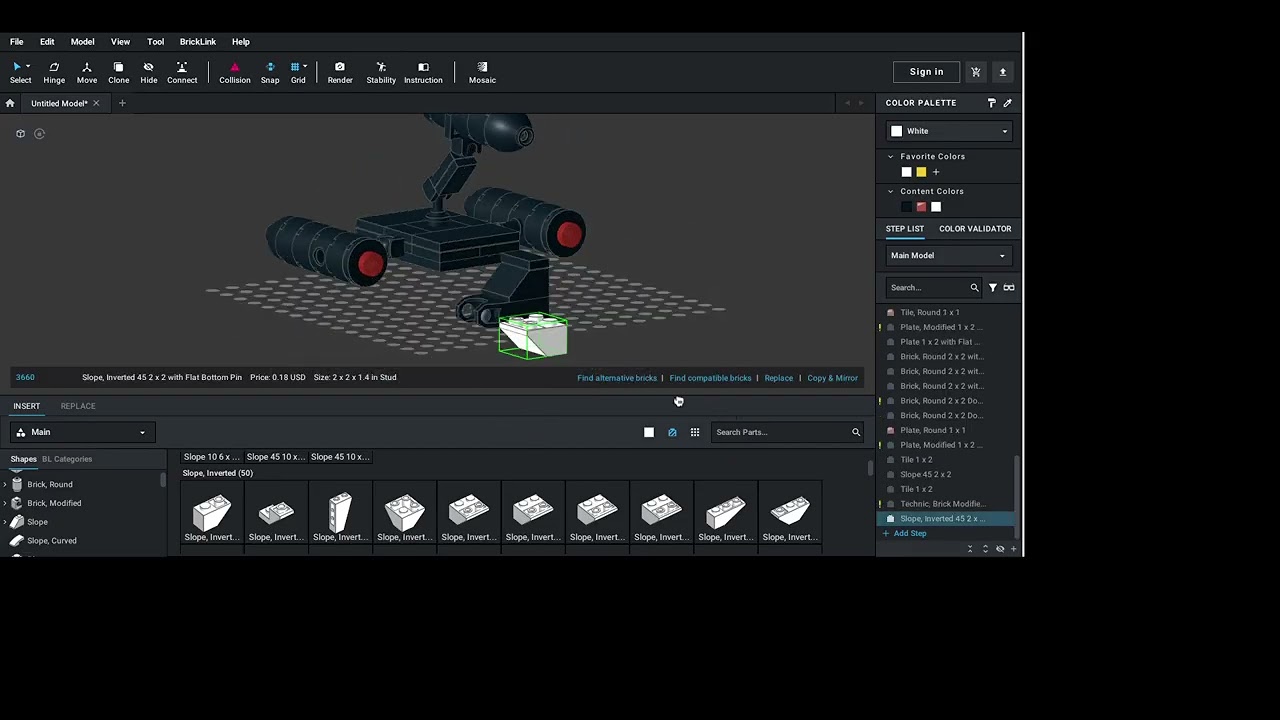Click the Copy & Mirror link

click(x=832, y=378)
